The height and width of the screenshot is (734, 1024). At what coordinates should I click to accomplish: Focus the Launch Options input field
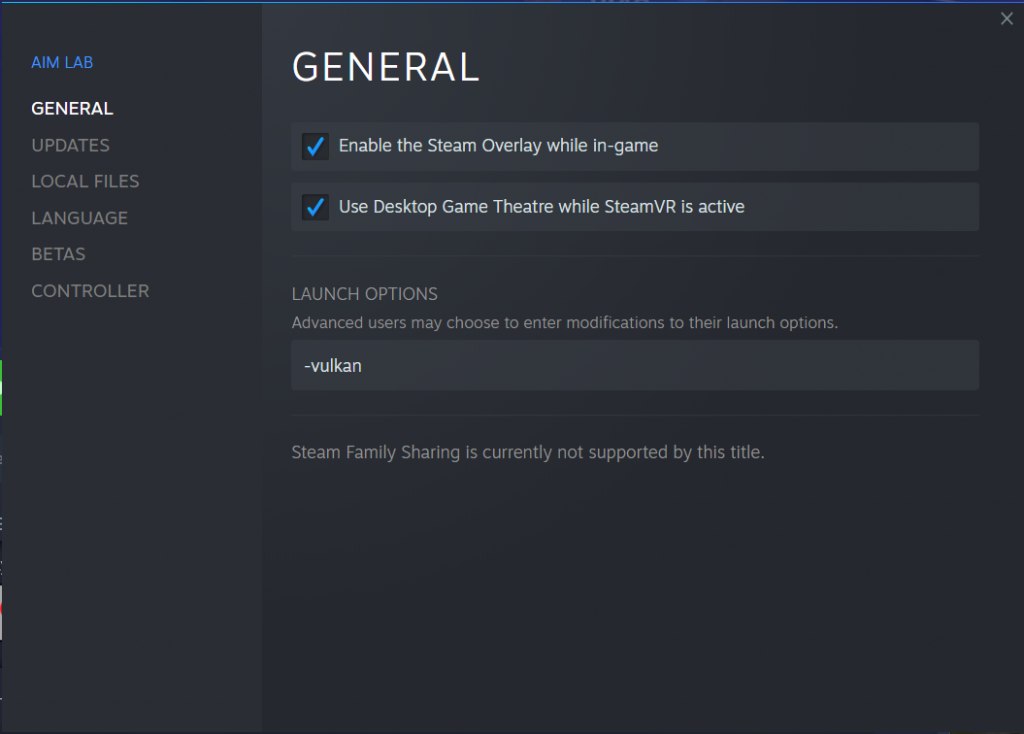634,365
